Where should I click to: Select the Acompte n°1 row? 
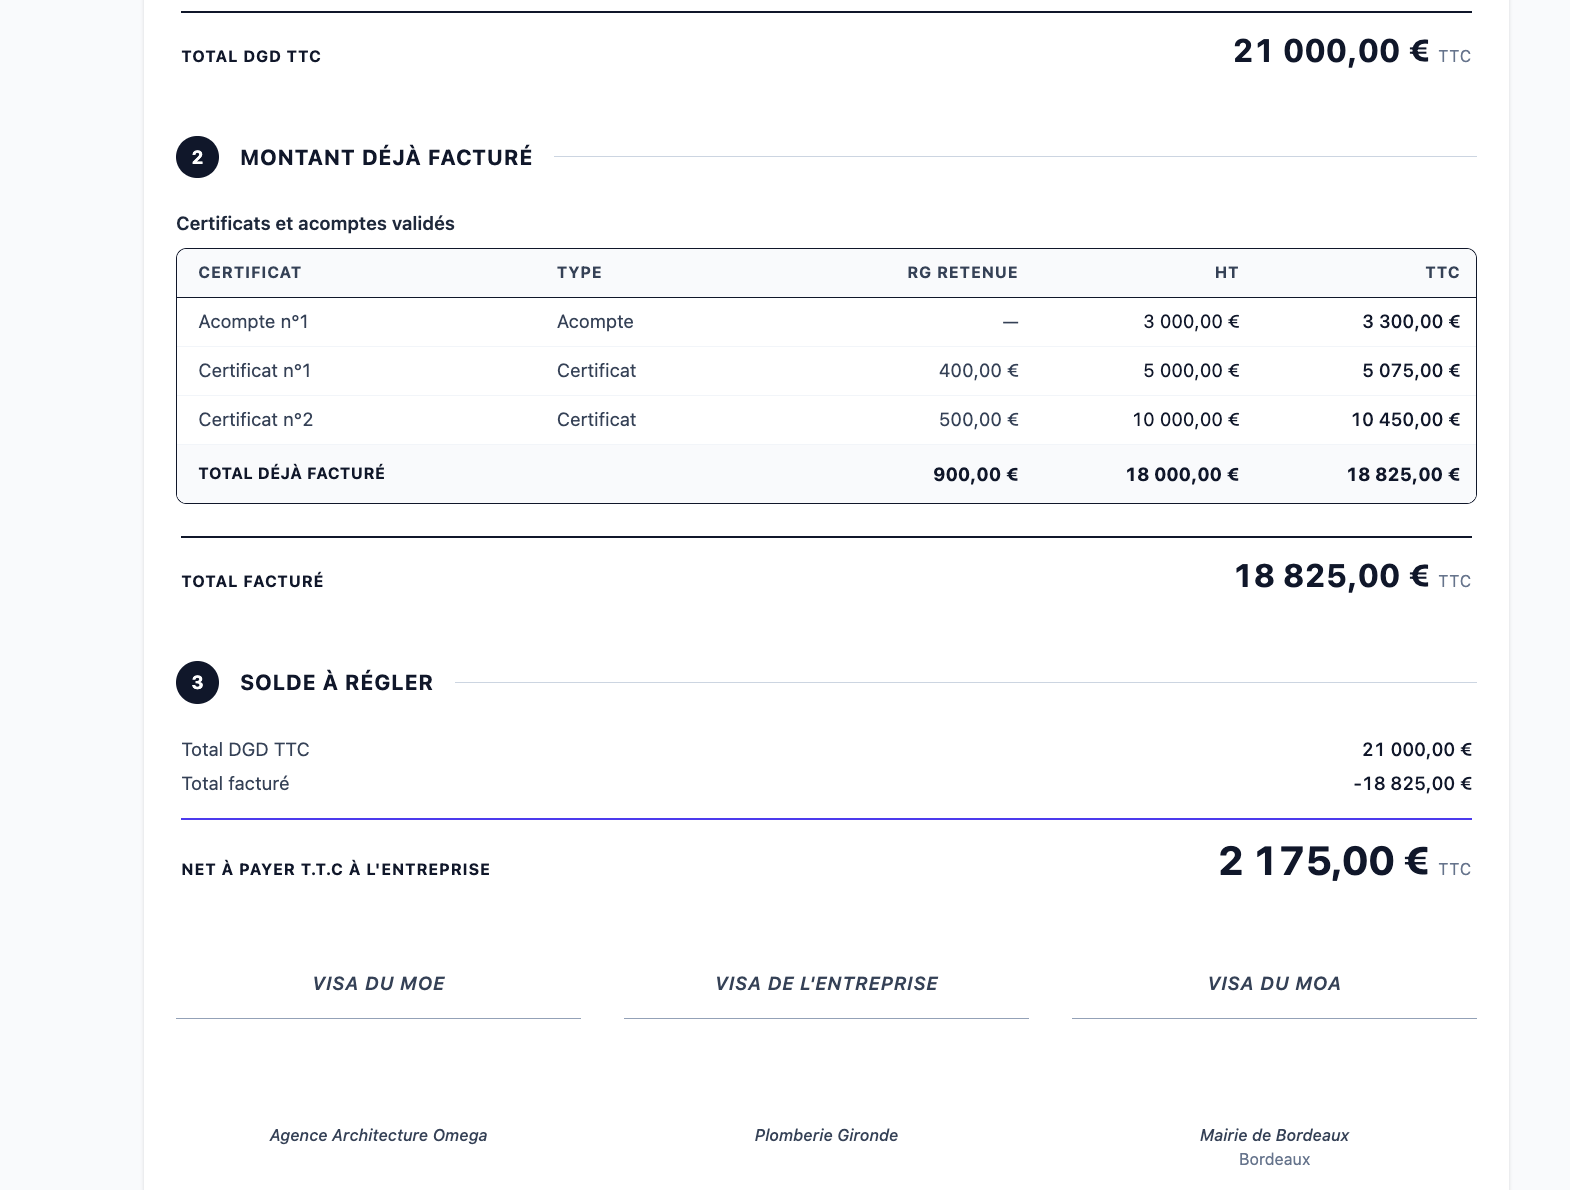[x=826, y=322]
